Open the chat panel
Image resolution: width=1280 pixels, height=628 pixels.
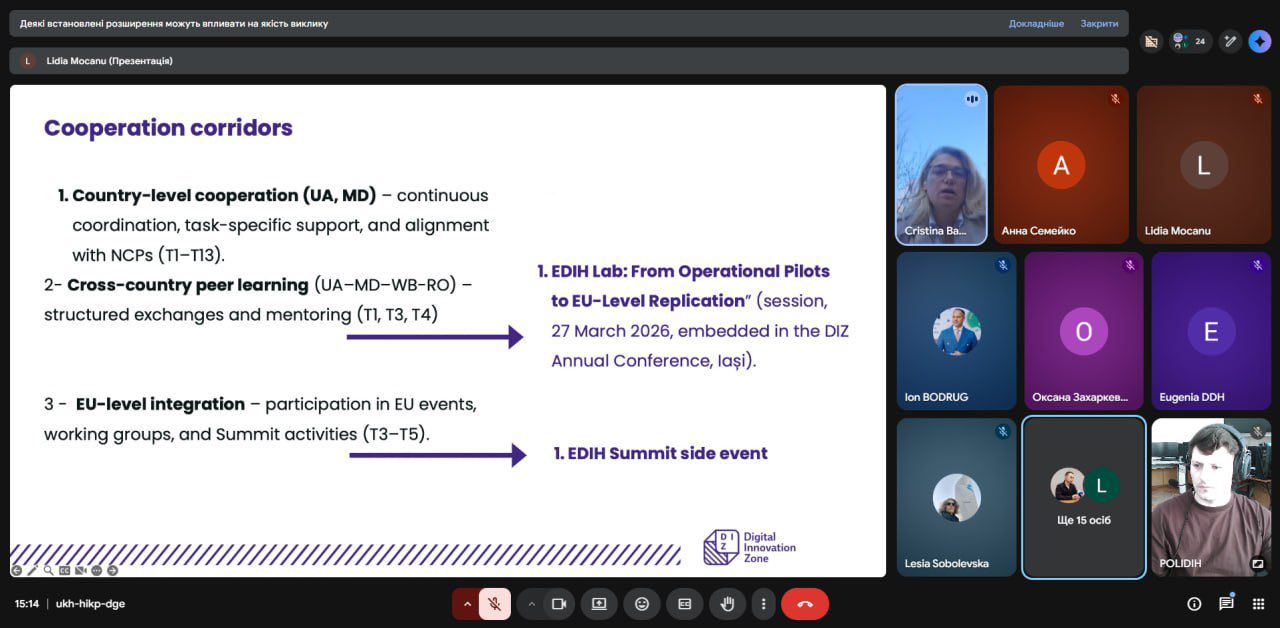tap(1226, 604)
